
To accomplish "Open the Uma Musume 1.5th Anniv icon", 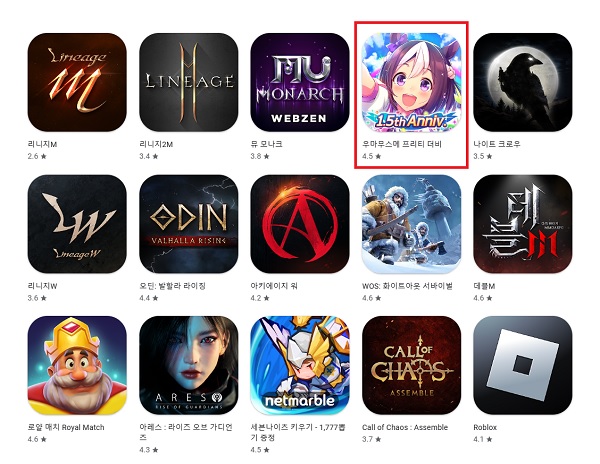I will pyautogui.click(x=411, y=82).
